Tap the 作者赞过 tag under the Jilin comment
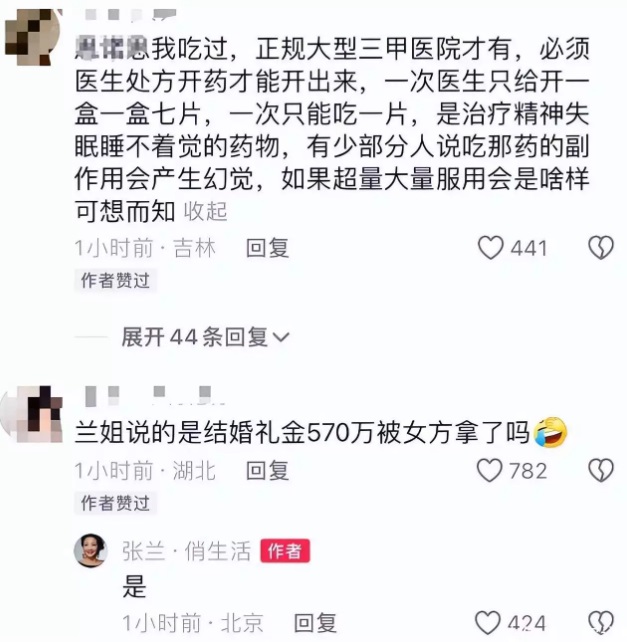Viewport: 627px width, 642px height. (115, 281)
